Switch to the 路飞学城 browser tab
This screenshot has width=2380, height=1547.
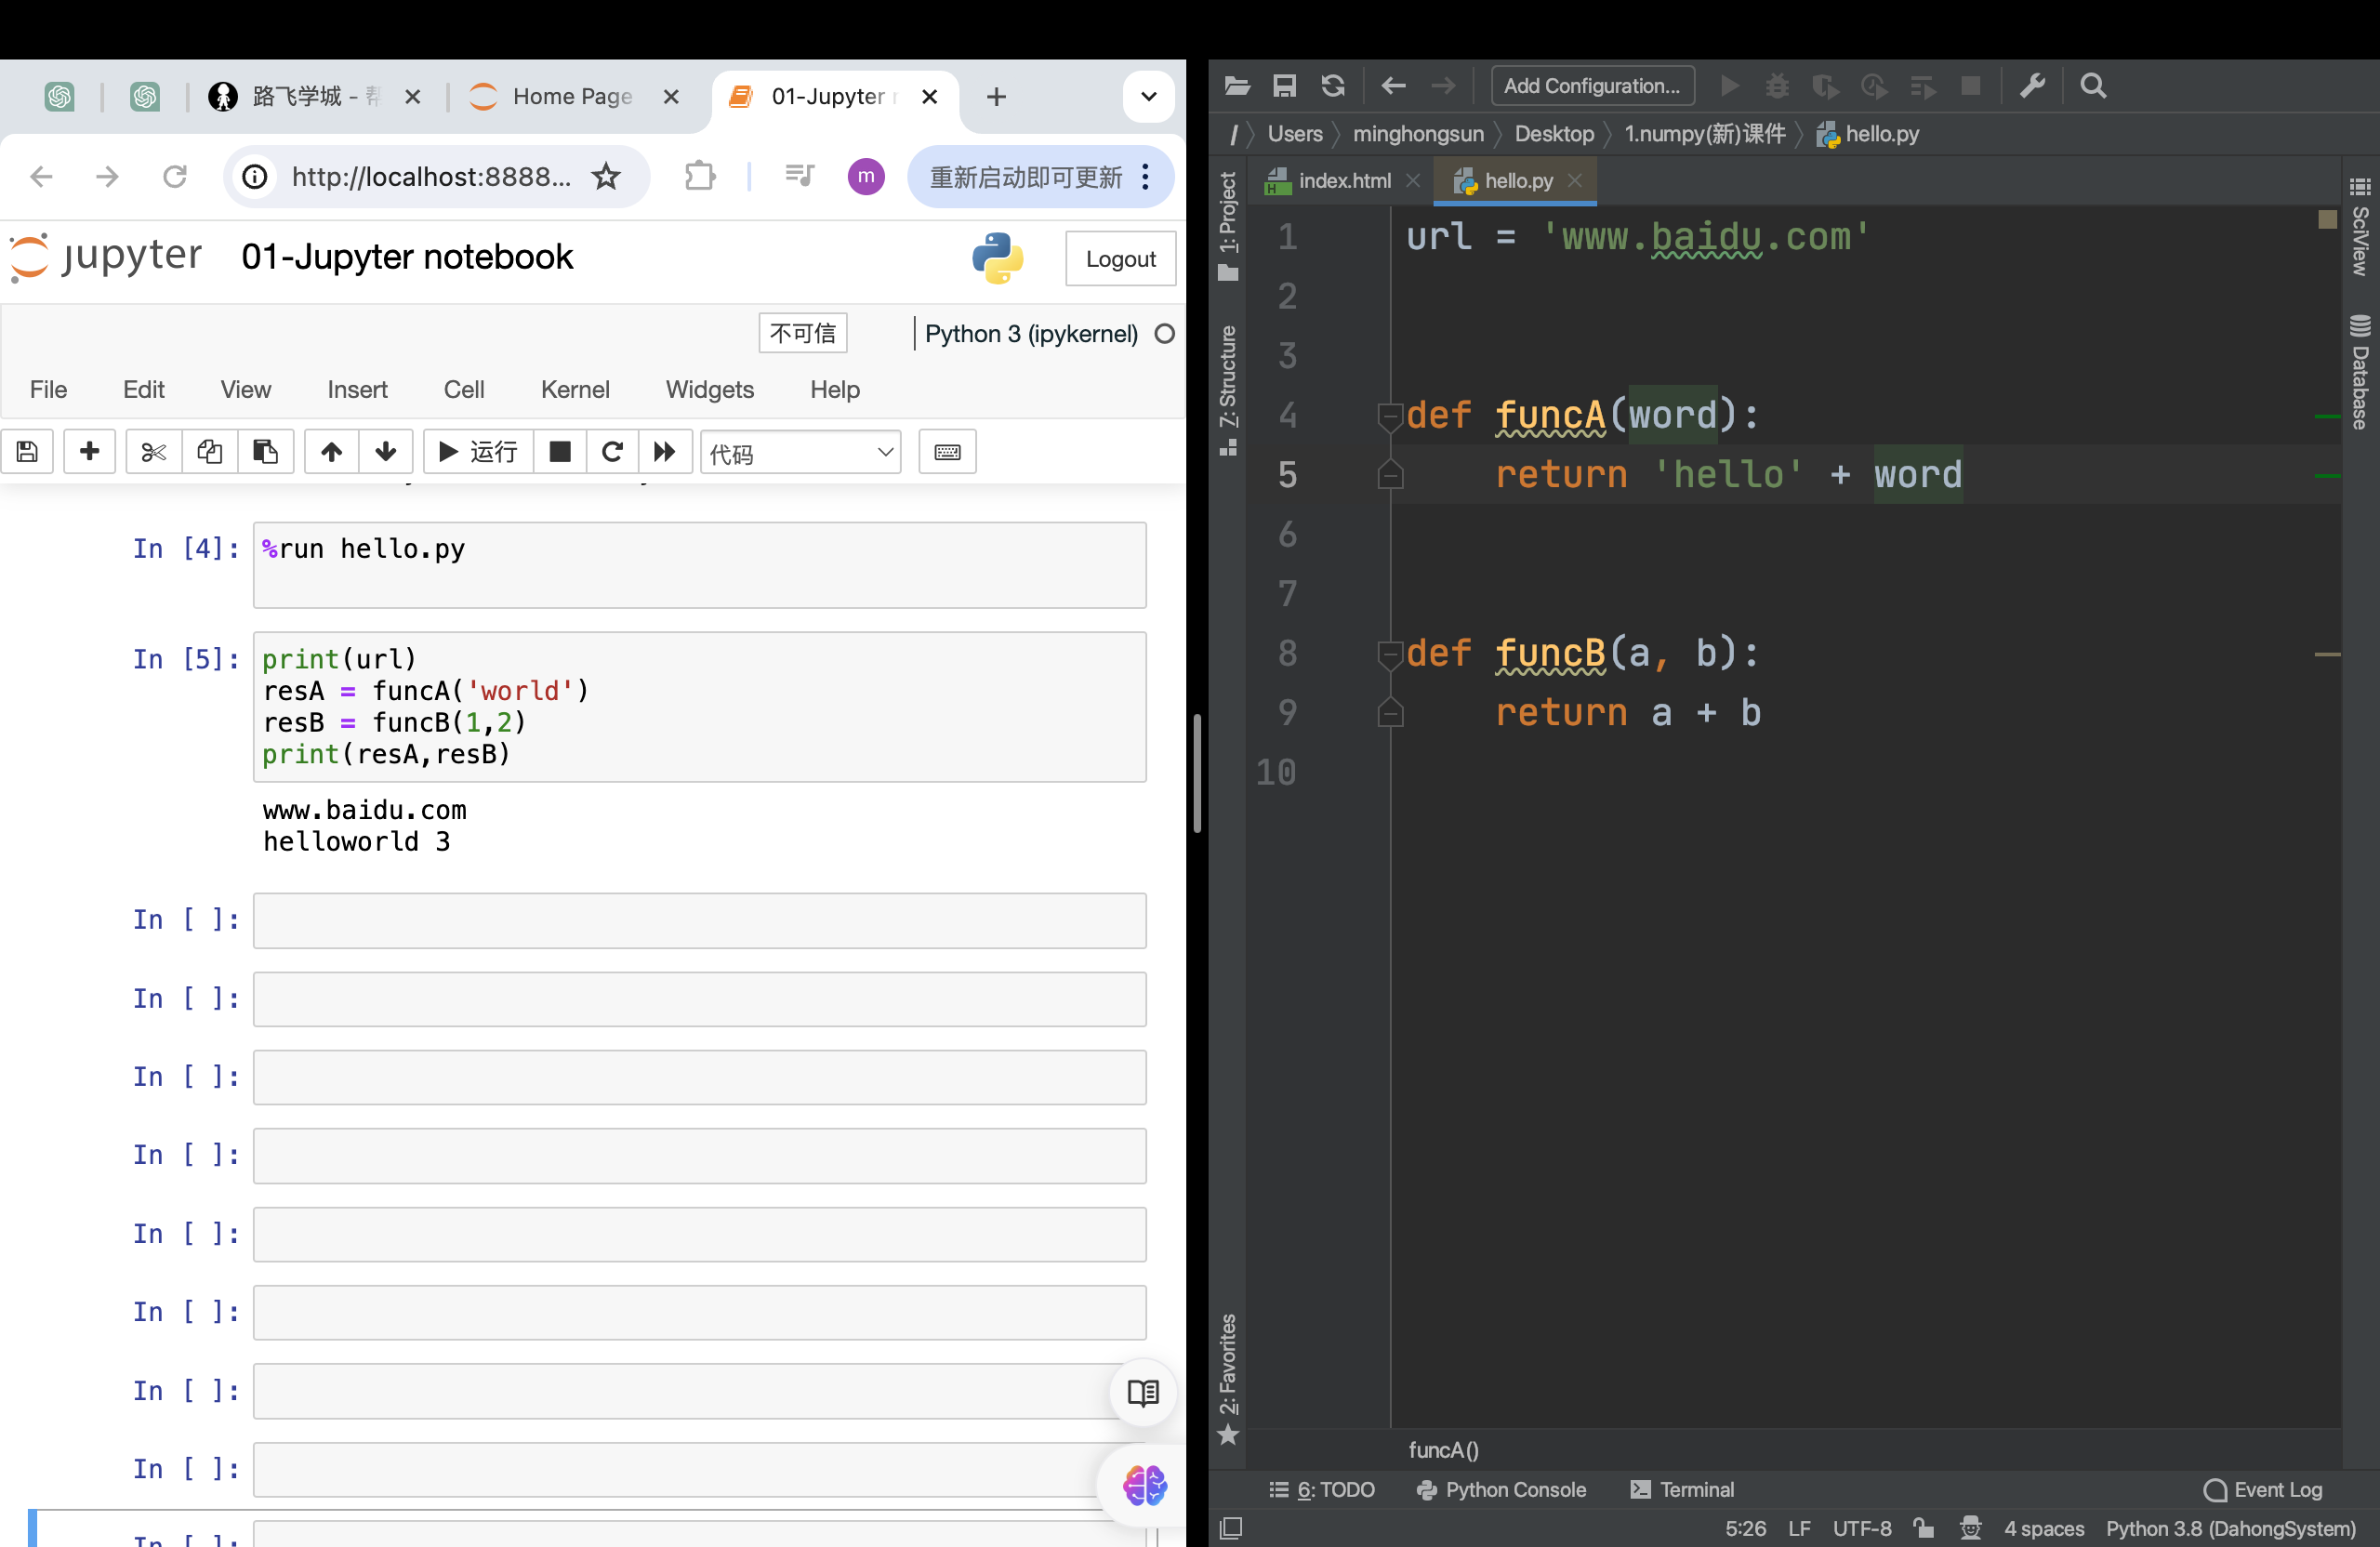314,96
